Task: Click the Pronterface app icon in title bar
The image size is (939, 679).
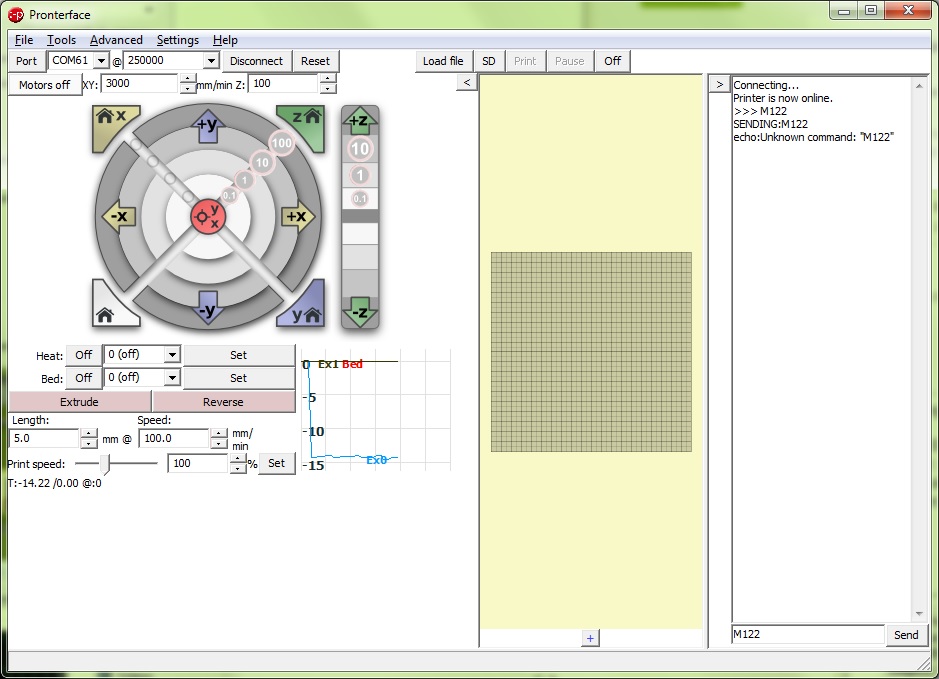Action: (x=16, y=14)
